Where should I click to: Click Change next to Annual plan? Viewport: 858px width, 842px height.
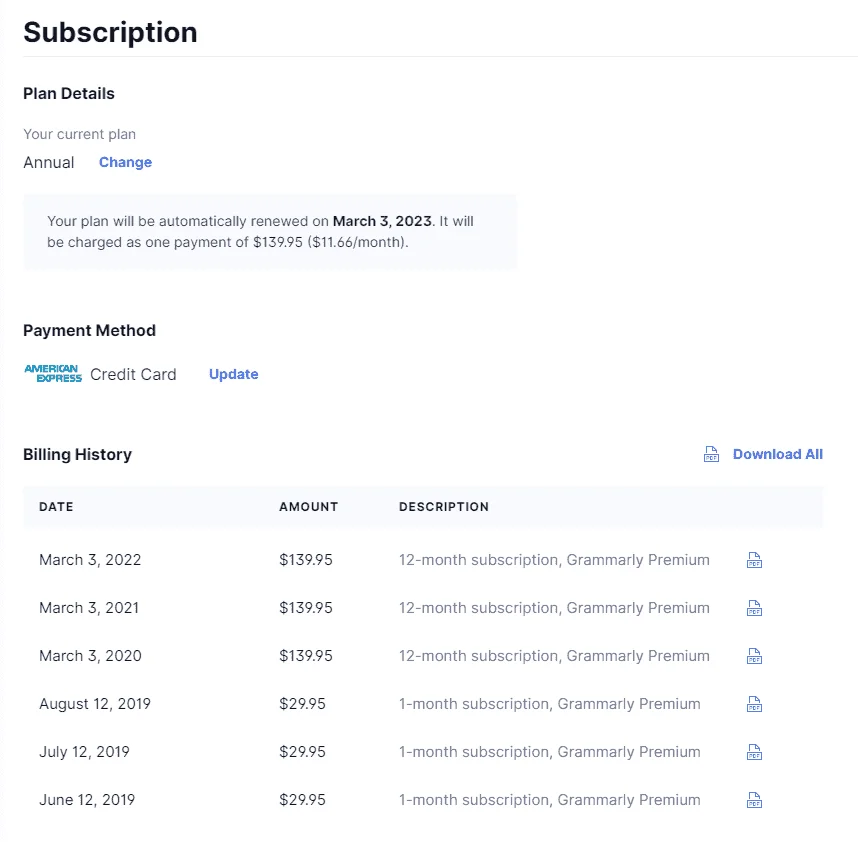click(125, 162)
